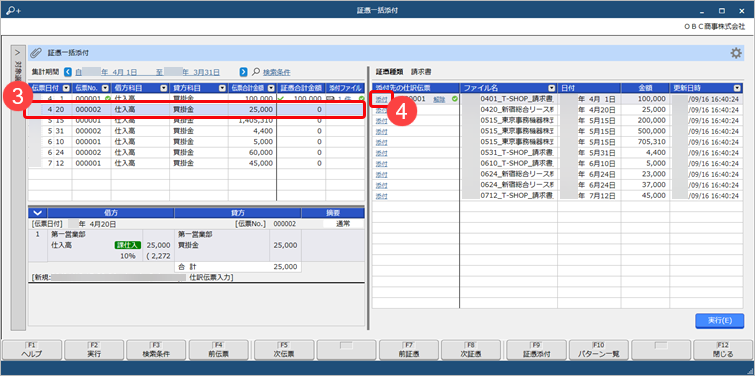Open the 伝票No. column filter dropdown
755x376 pixels.
(105, 88)
